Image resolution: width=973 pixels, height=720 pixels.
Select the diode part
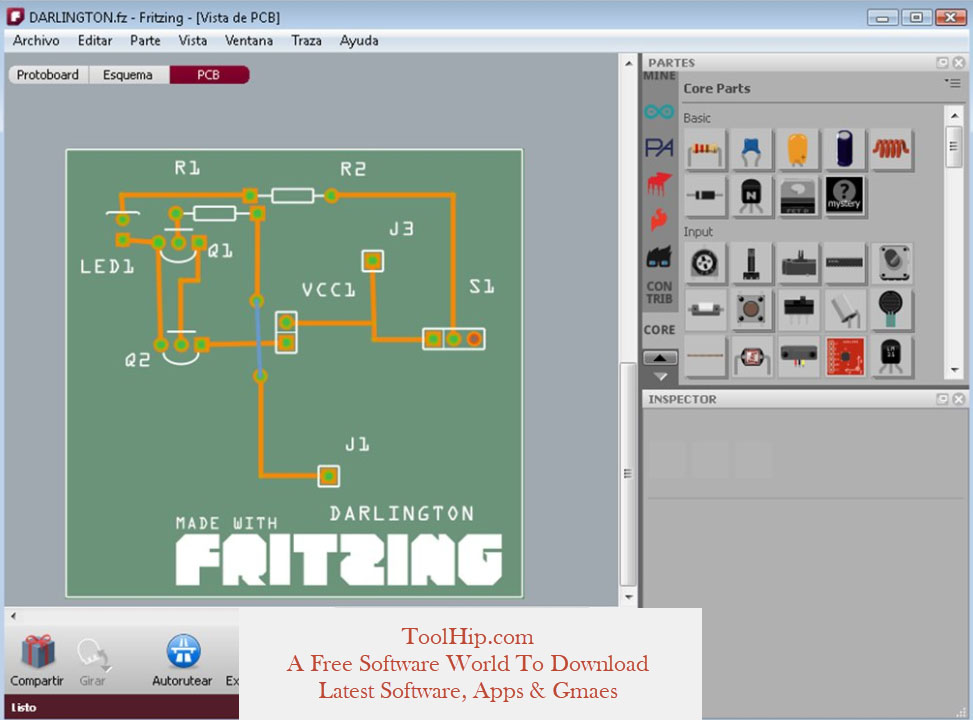click(706, 196)
